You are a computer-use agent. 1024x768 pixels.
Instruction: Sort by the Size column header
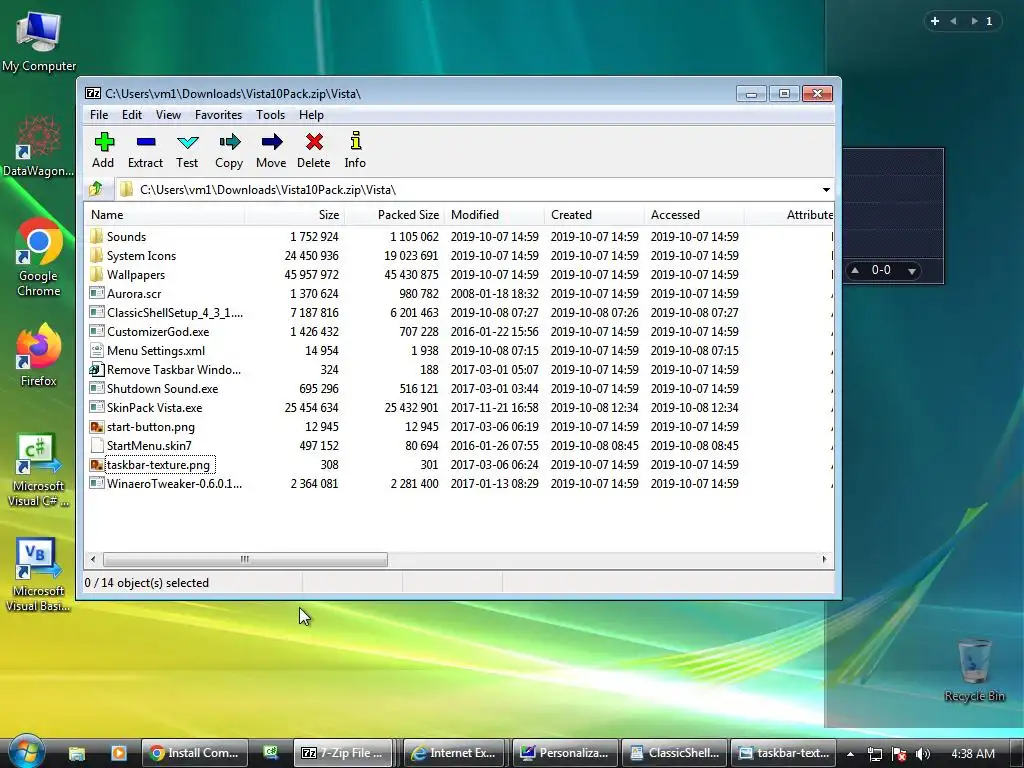point(295,215)
